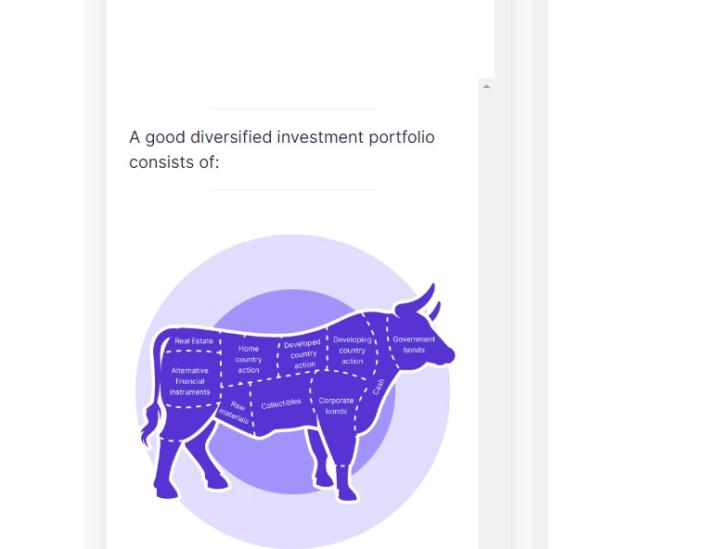This screenshot has height=549, width=720.
Task: Click the horizontal divider above the heading
Action: pyautogui.click(x=292, y=108)
